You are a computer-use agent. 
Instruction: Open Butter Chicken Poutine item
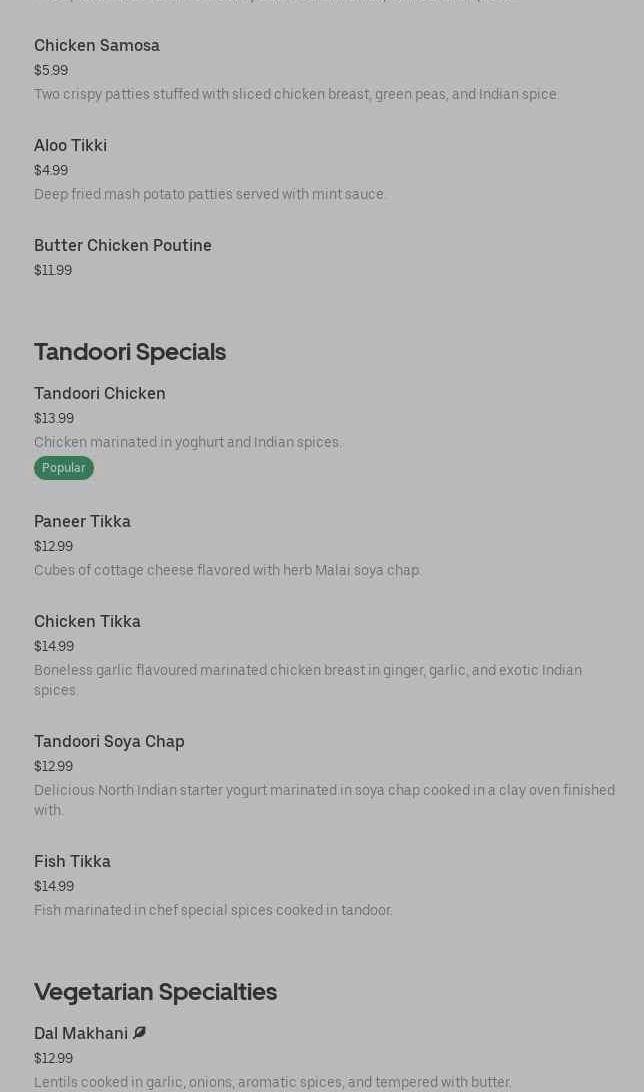123,245
